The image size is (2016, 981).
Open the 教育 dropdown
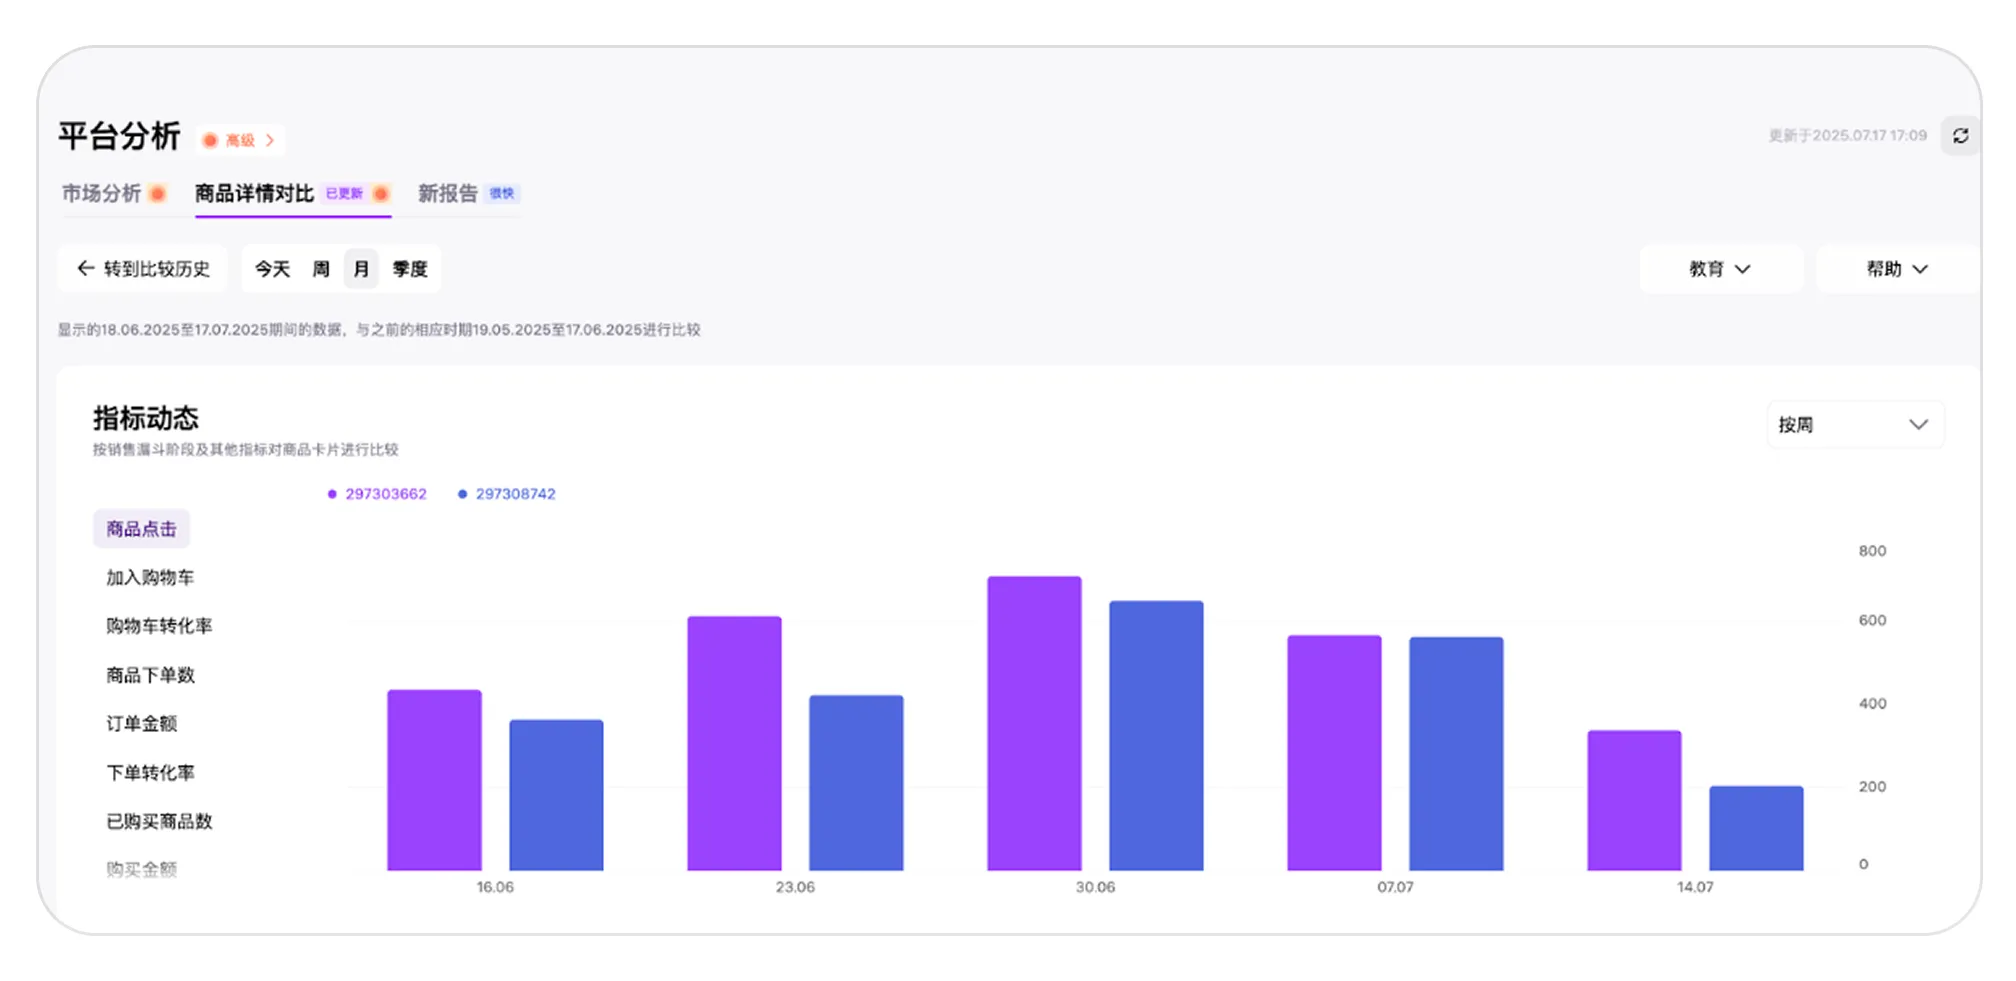(x=1720, y=269)
